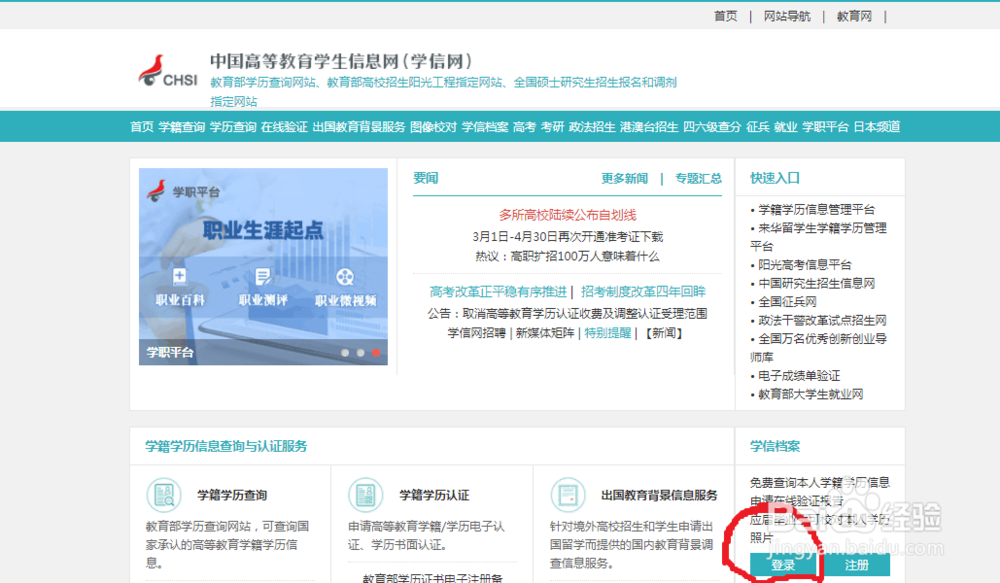This screenshot has width=1000, height=583.
Task: Open 全国征兵网 quick link
Action: pos(787,302)
